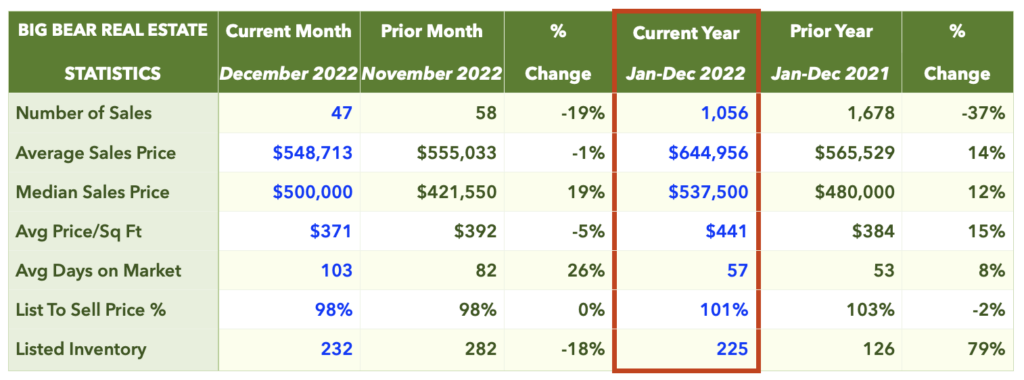Click the Average Sales Price row label
The image size is (1024, 380).
click(96, 153)
